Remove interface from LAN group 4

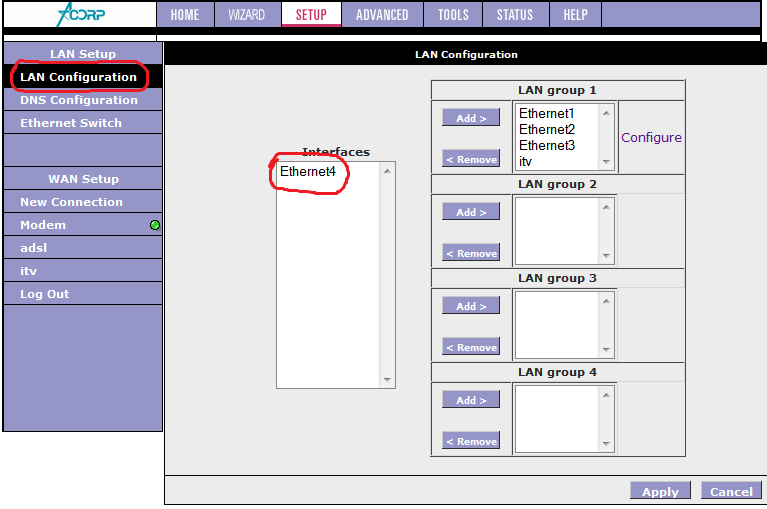[471, 441]
